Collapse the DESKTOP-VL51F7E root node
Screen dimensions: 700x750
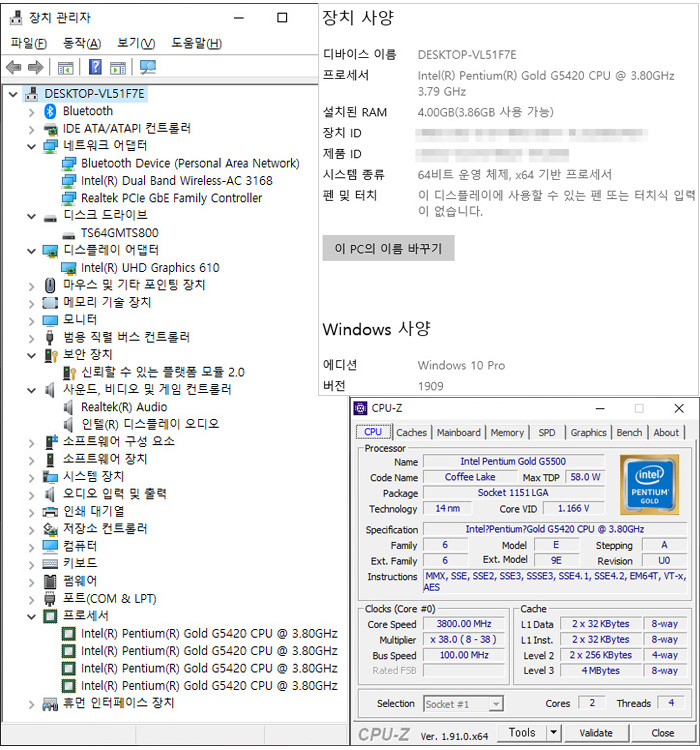click(x=13, y=94)
